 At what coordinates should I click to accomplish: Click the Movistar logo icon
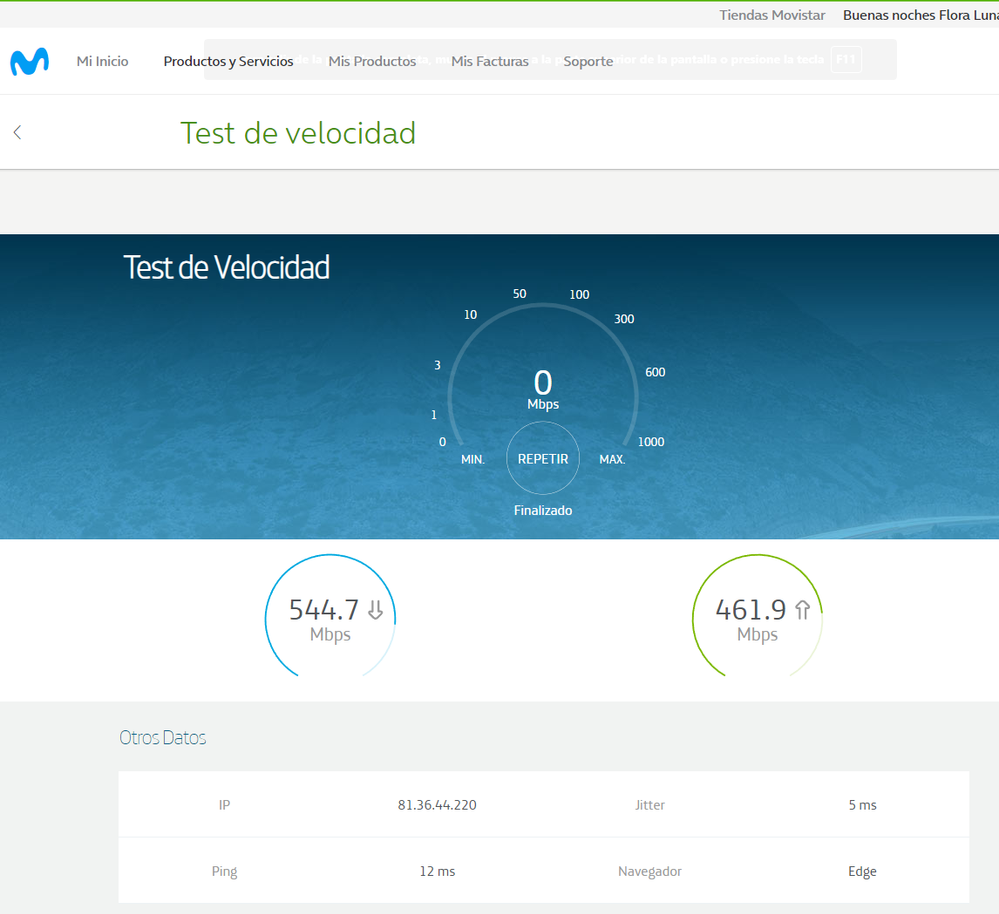pos(29,62)
